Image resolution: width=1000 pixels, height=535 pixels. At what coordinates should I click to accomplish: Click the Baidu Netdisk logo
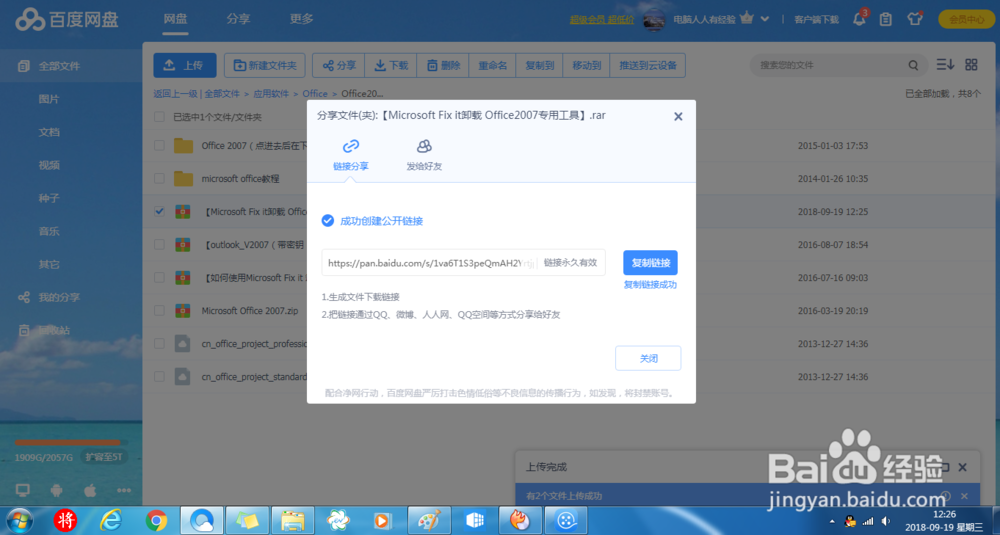point(67,19)
